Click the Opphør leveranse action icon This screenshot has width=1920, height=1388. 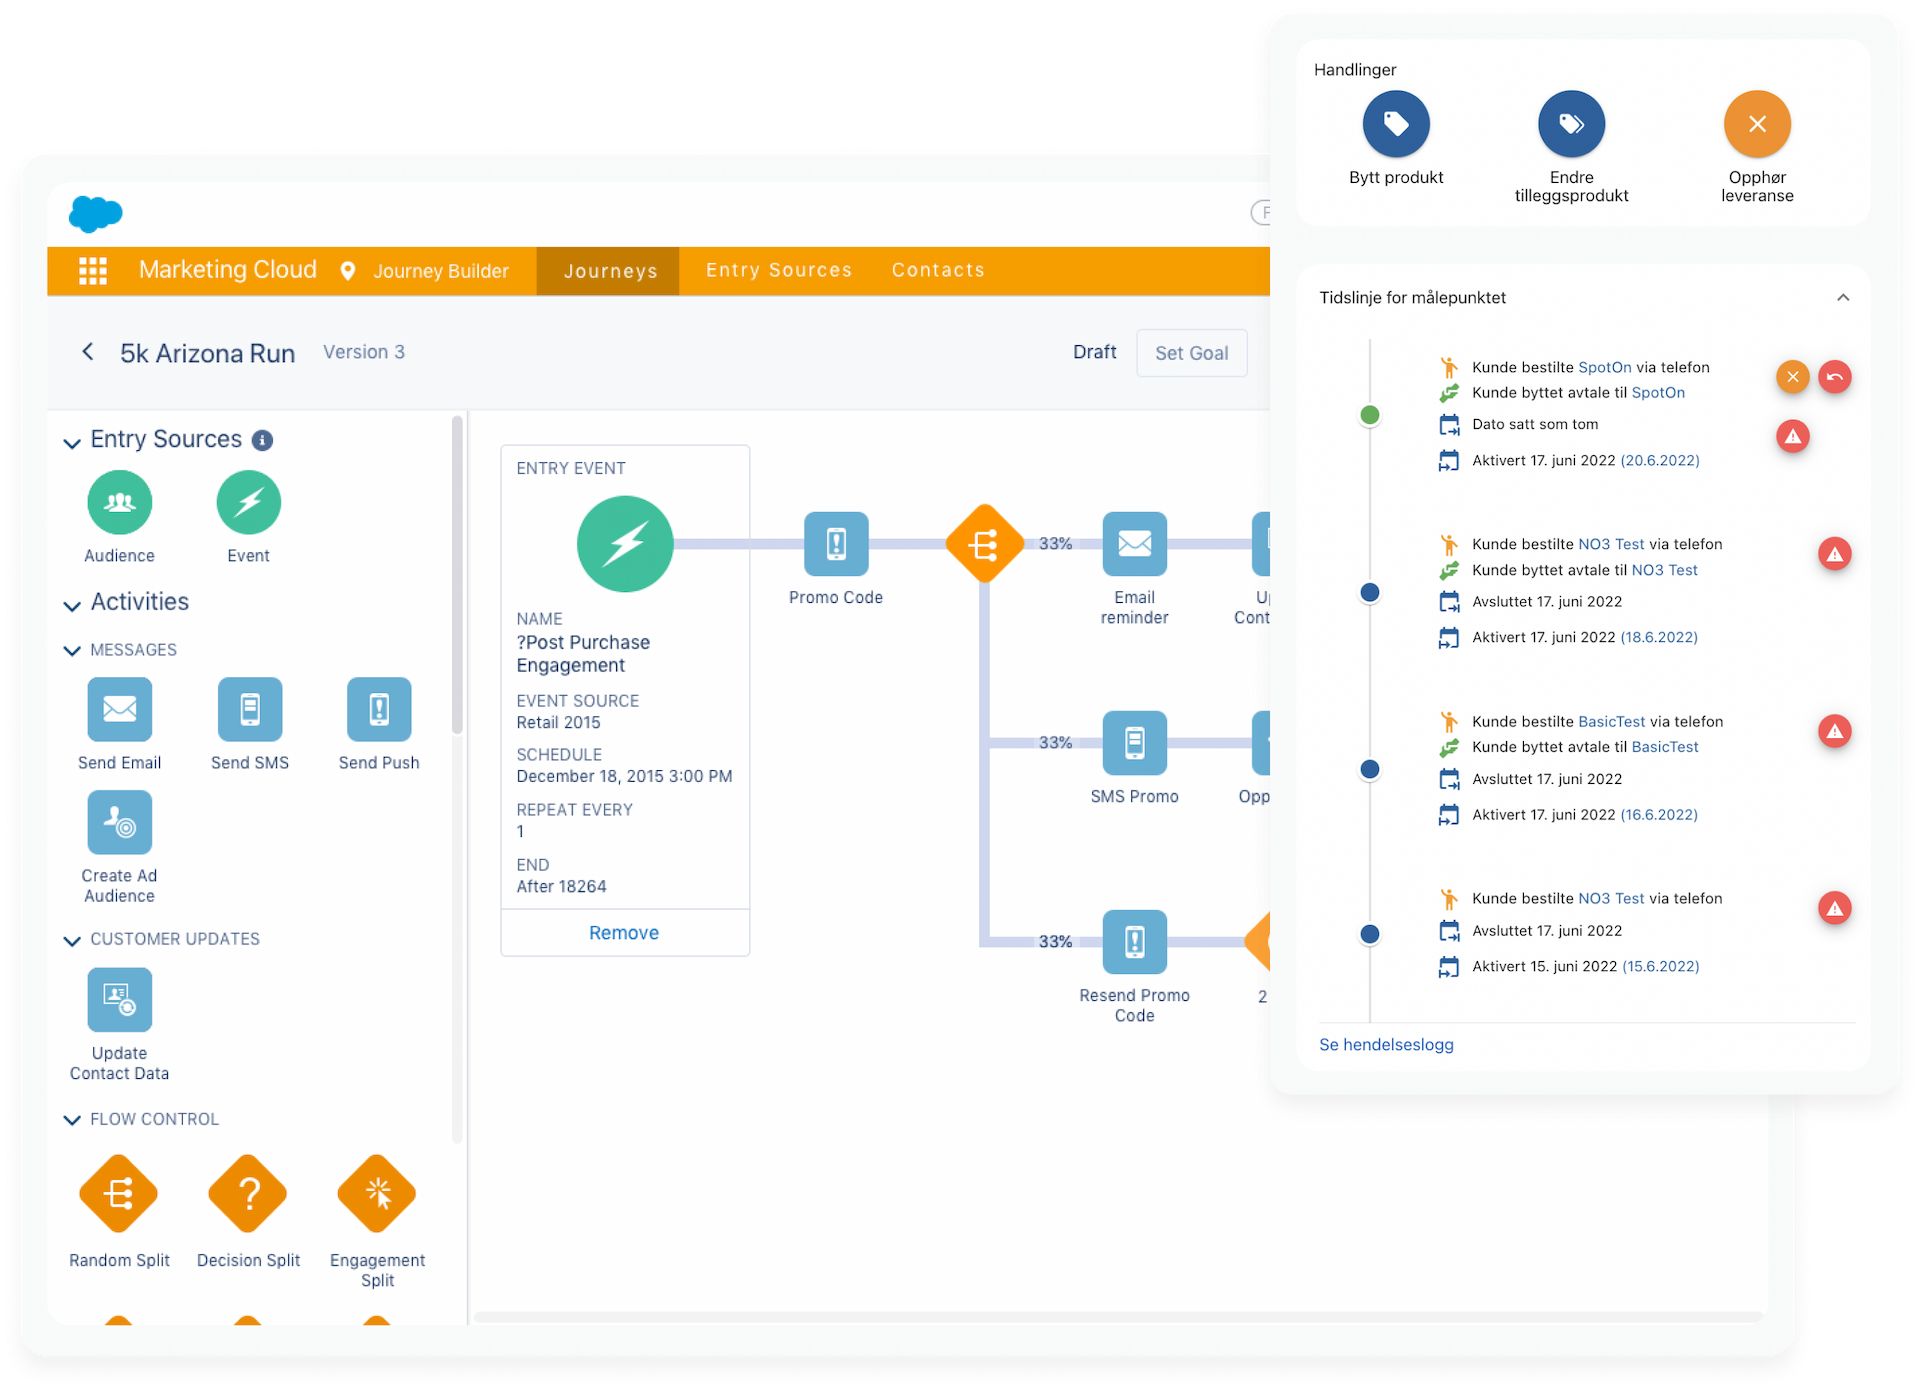coord(1757,124)
